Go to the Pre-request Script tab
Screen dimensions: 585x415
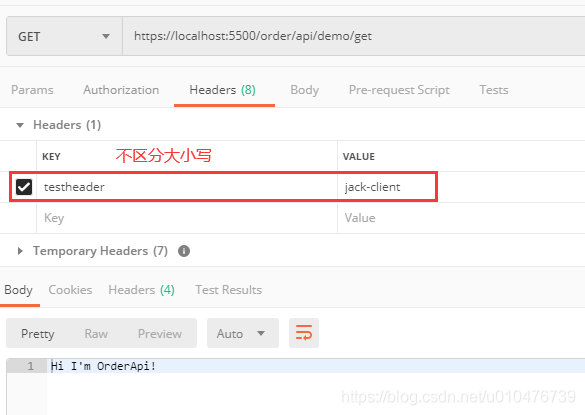point(399,90)
